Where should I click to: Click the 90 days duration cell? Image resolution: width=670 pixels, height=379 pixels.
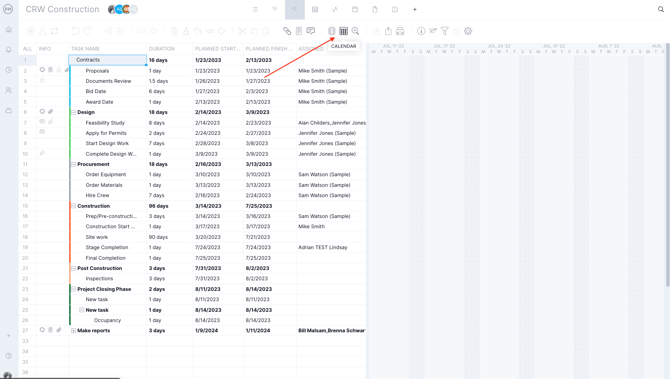click(x=170, y=237)
